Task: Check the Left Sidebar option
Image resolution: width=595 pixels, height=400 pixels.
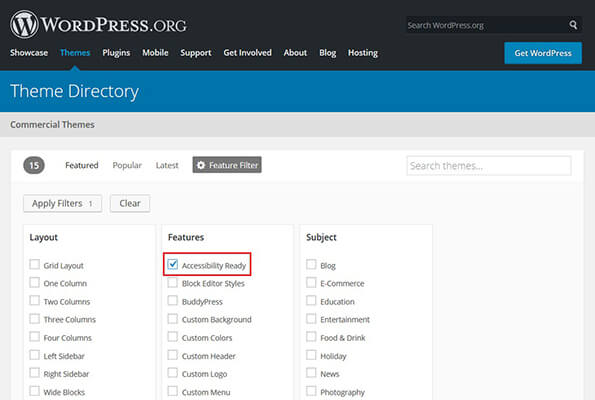Action: point(35,355)
